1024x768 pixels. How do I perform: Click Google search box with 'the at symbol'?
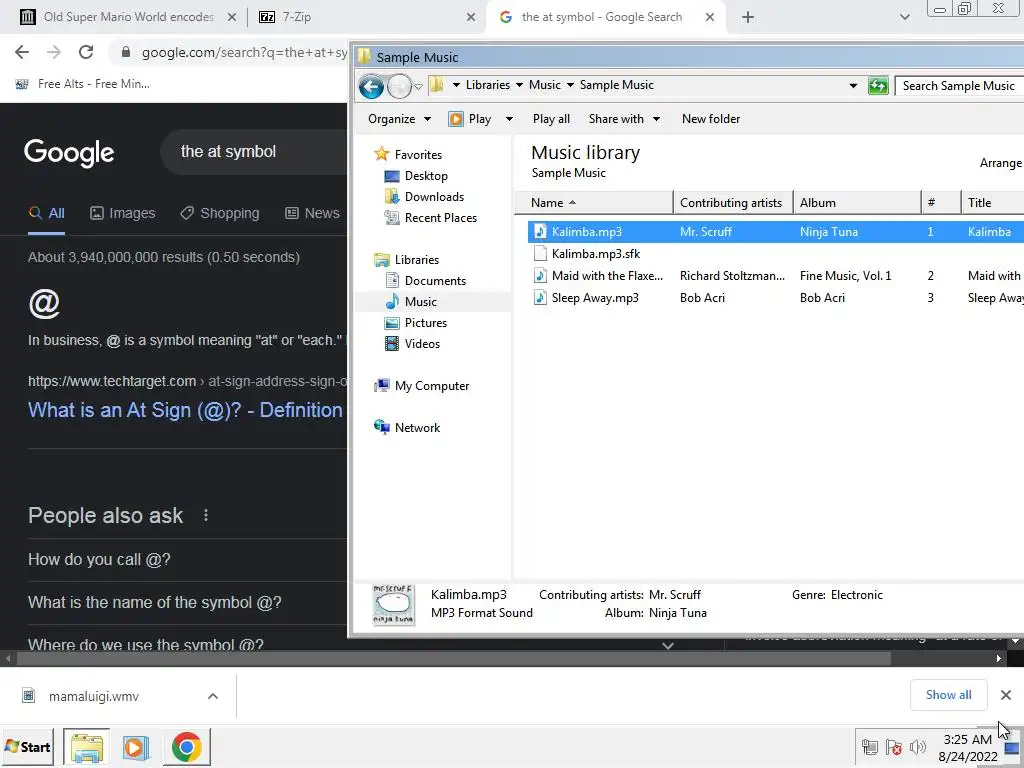(255, 152)
